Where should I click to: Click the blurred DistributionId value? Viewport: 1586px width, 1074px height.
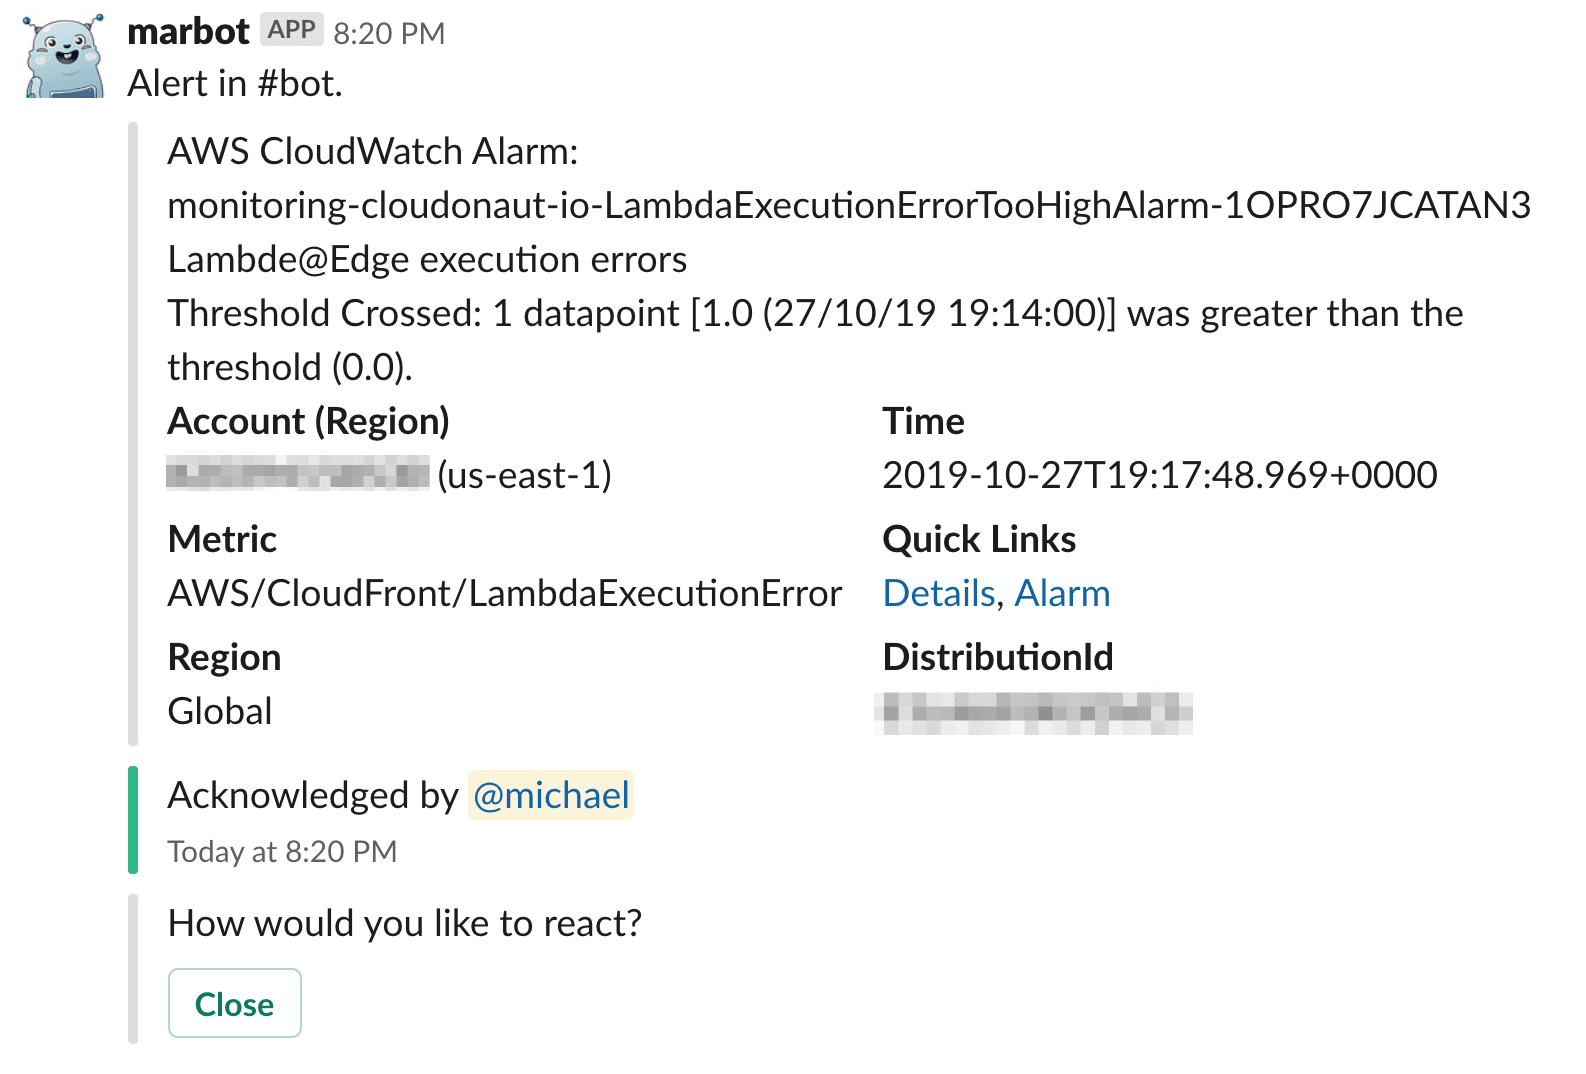click(1033, 713)
